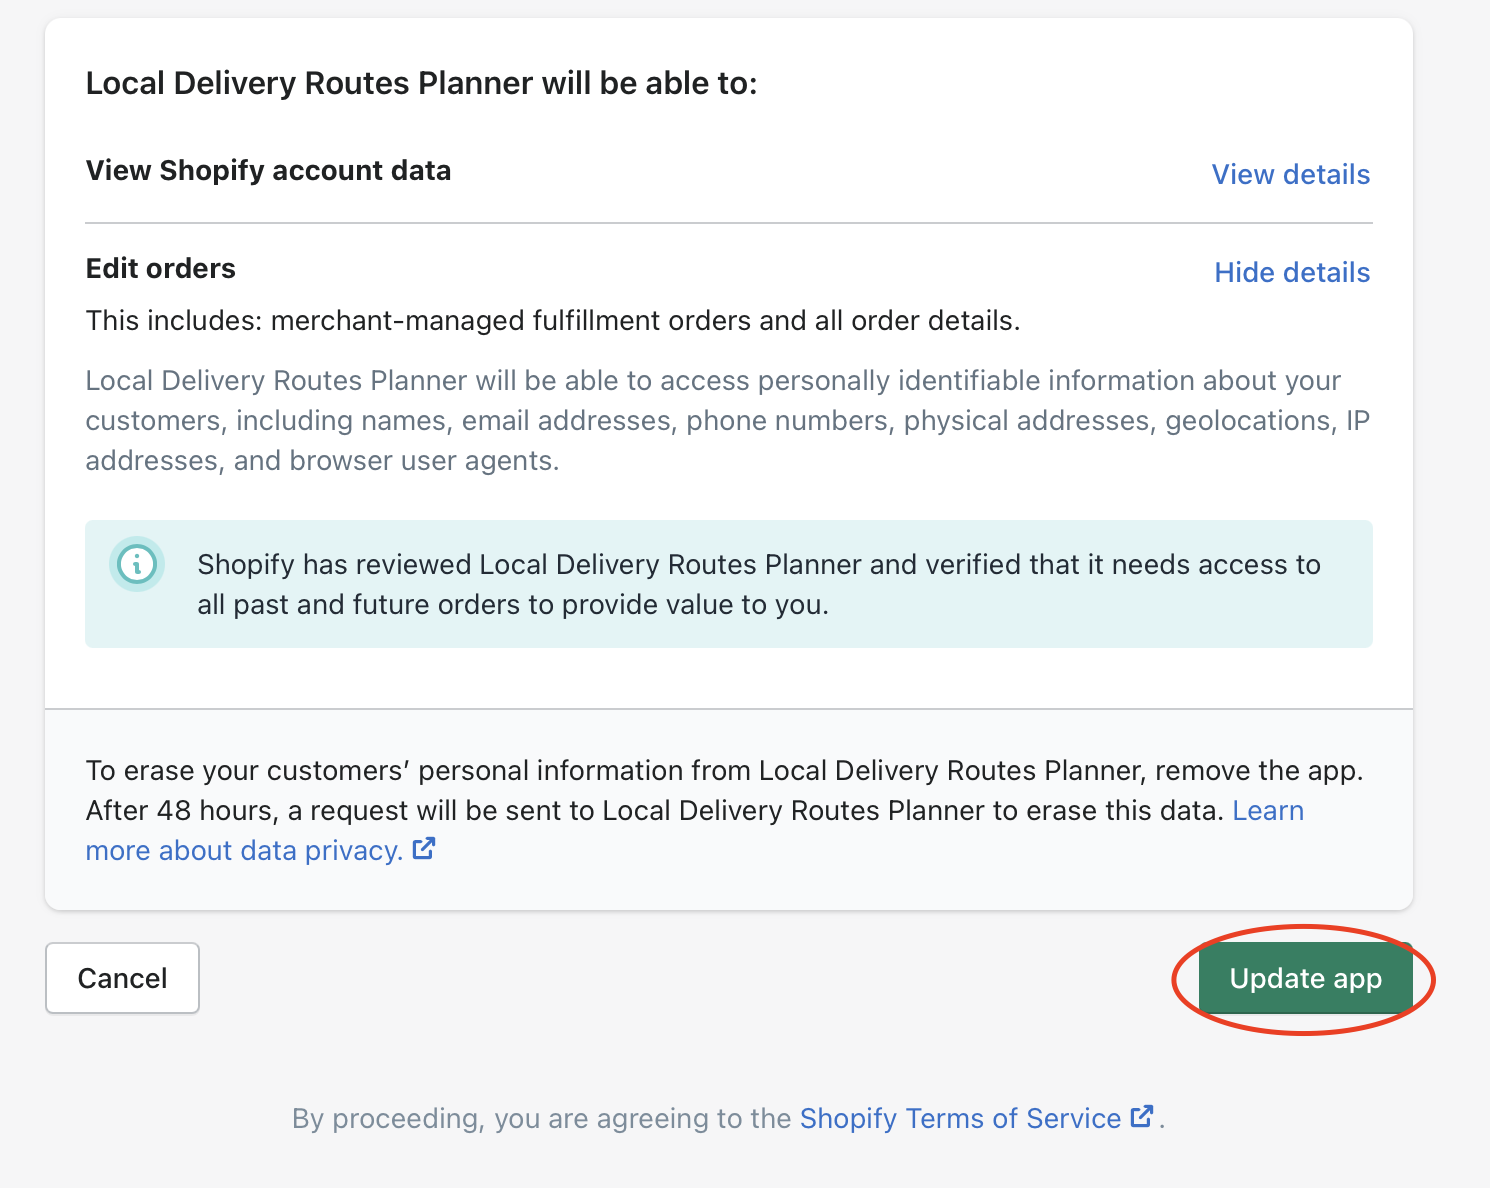1490x1188 pixels.
Task: Click the View Shopify account data heading
Action: pos(268,170)
